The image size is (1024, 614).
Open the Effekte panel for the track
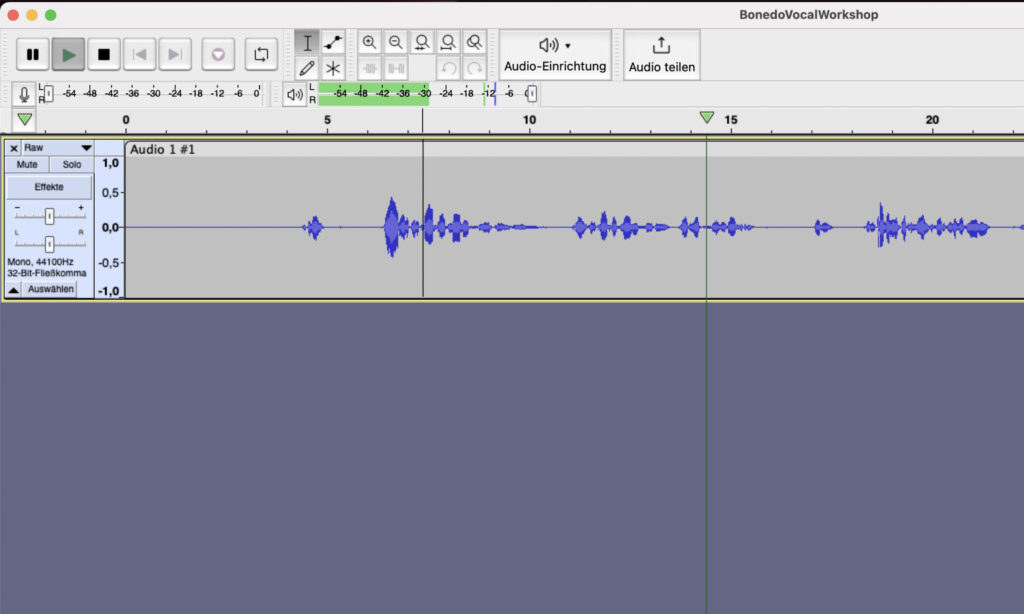tap(49, 187)
